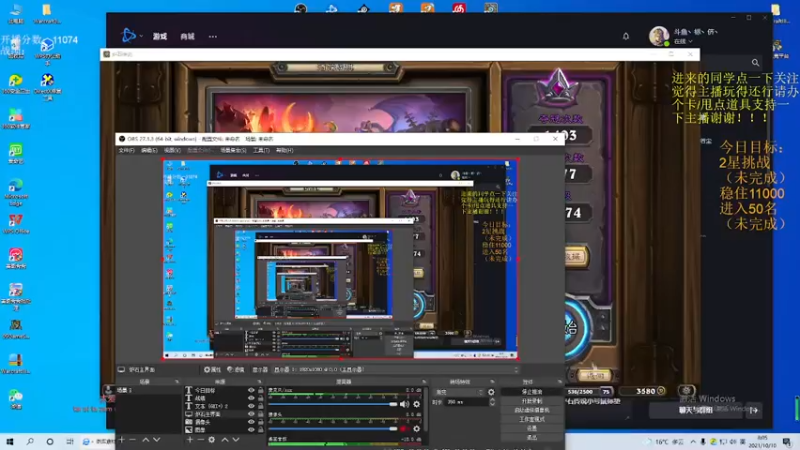The image size is (800, 450).
Task: Mute desktop audio speaker icon
Action: coord(405,404)
